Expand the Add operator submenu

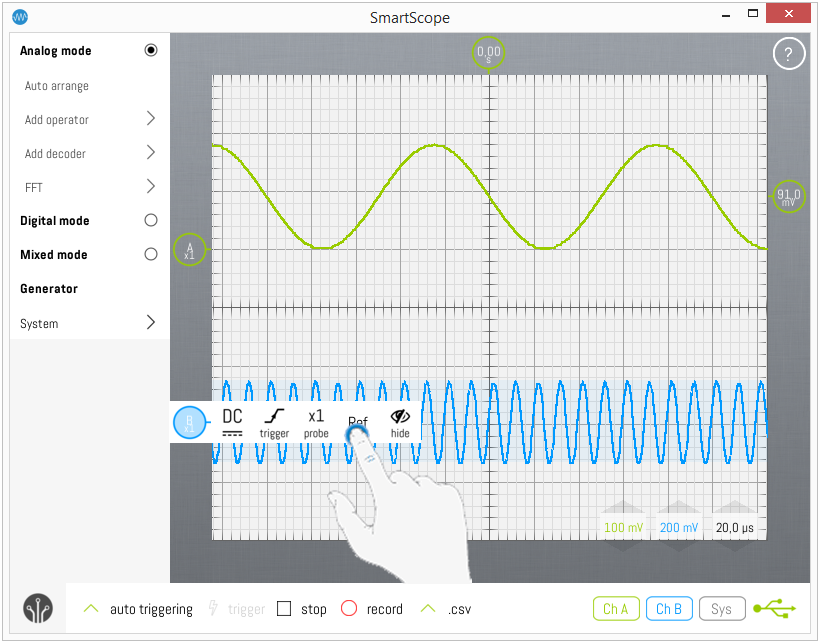point(151,119)
